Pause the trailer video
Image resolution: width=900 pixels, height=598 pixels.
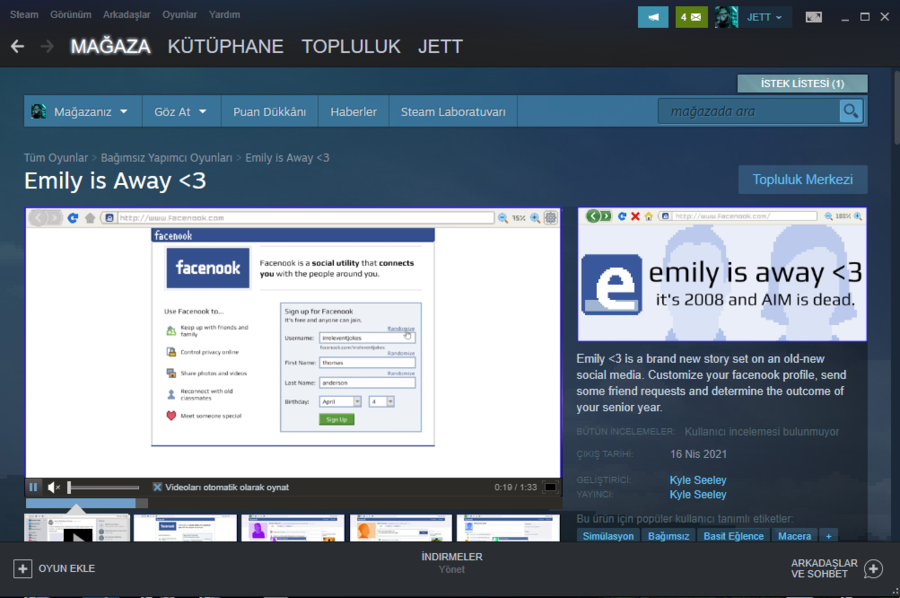pyautogui.click(x=33, y=487)
